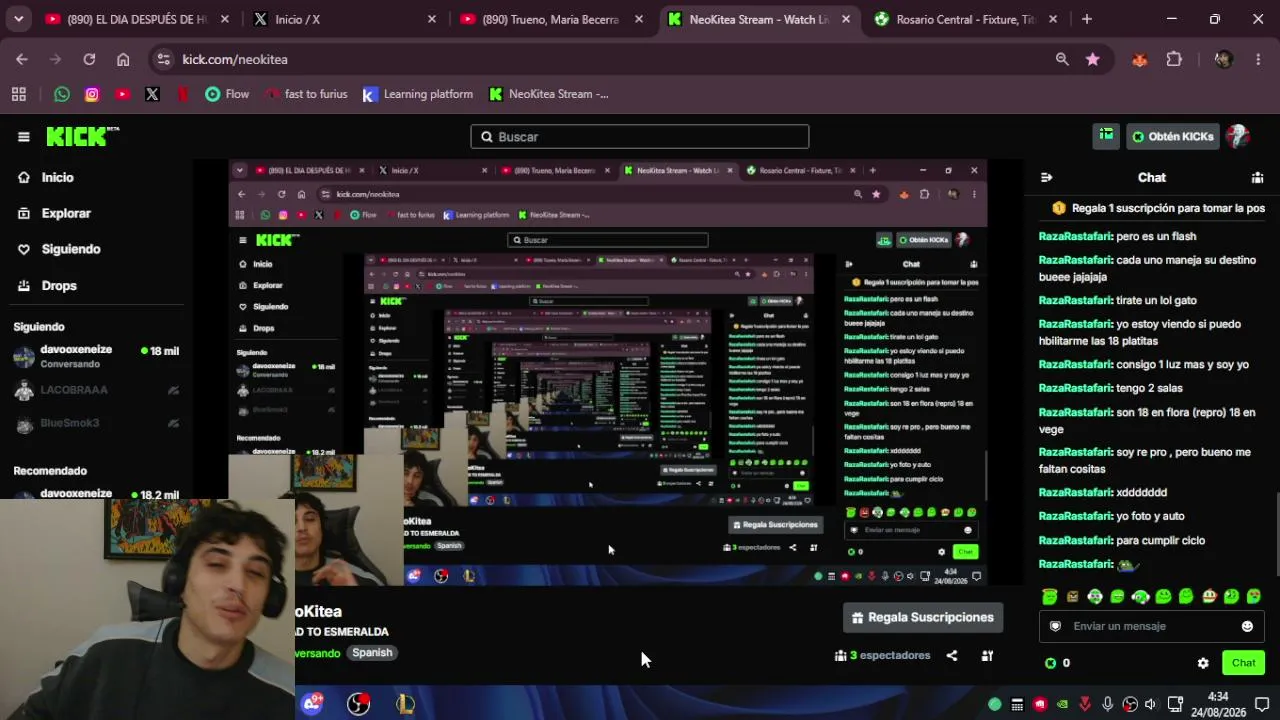Click the Obtén KICKs button
Image resolution: width=1280 pixels, height=720 pixels.
point(1173,137)
